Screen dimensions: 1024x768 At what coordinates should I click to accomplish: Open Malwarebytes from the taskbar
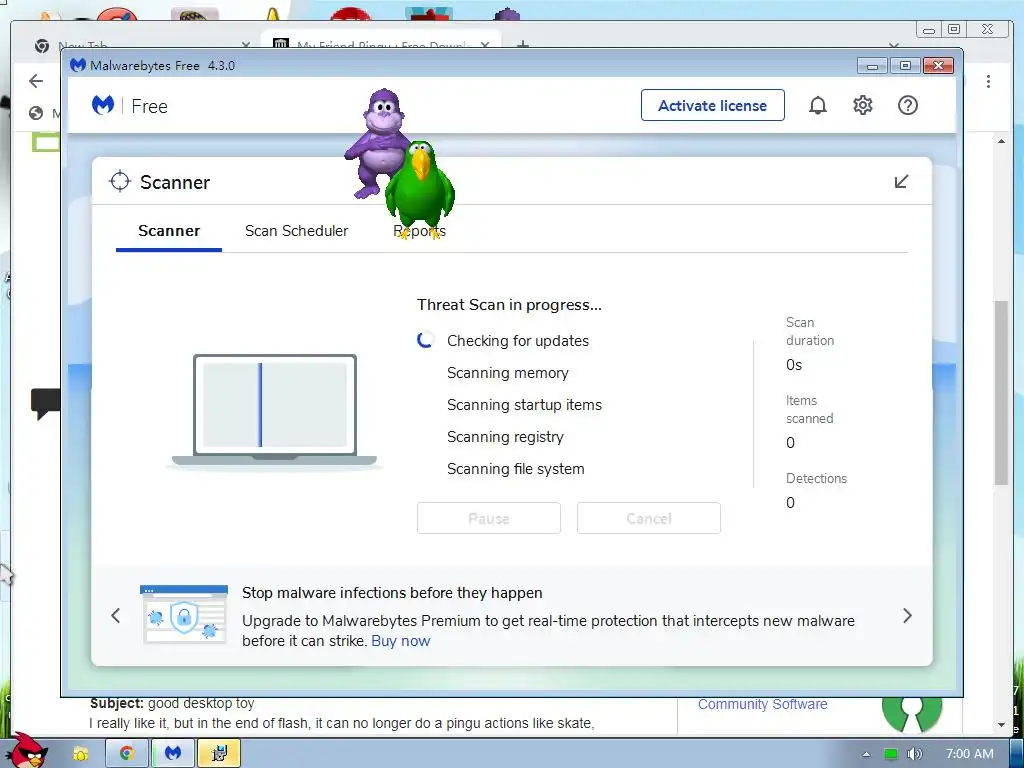173,753
